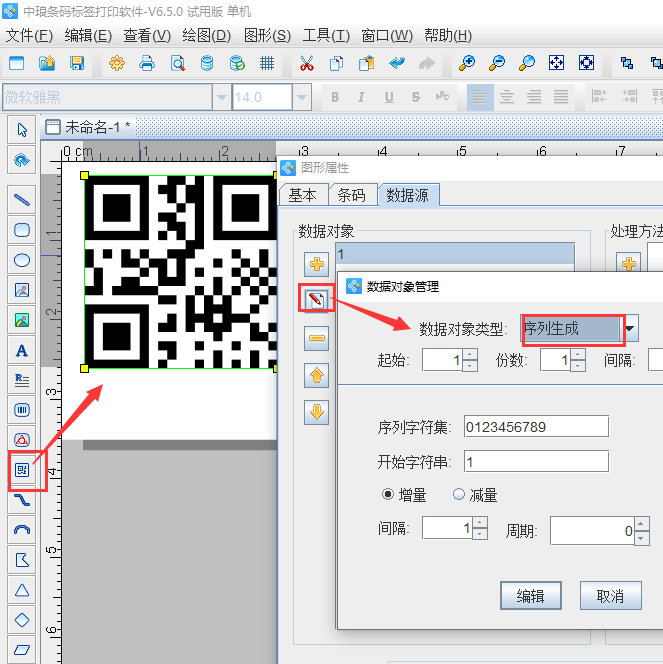Click the 编辑 button

point(530,596)
